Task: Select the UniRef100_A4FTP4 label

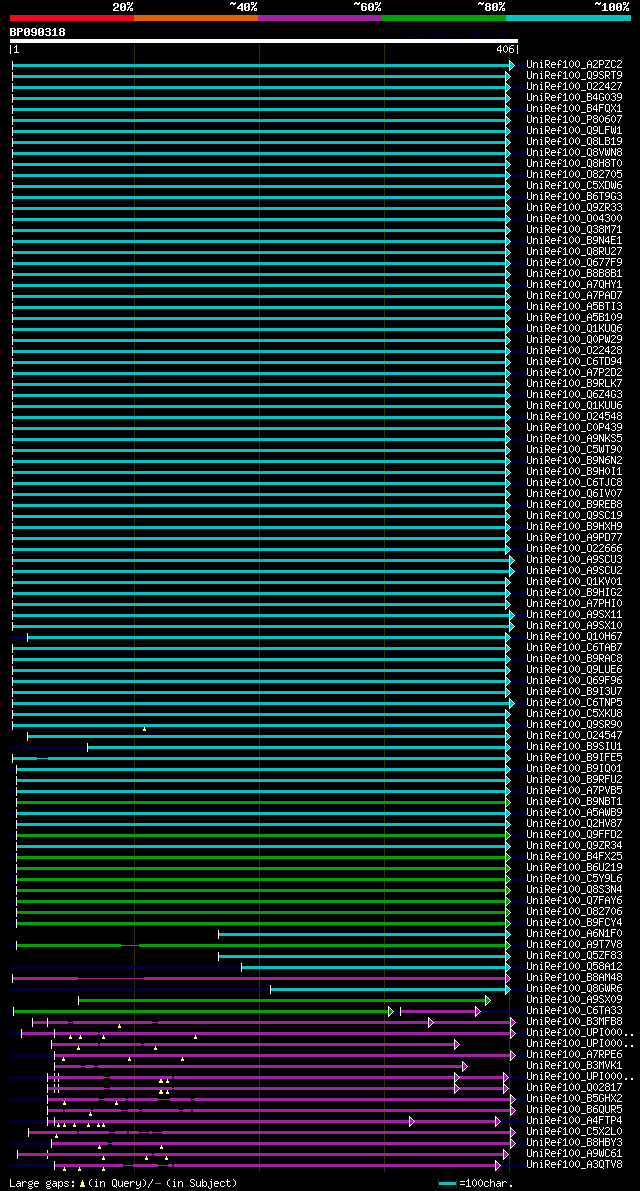Action: pos(574,1122)
